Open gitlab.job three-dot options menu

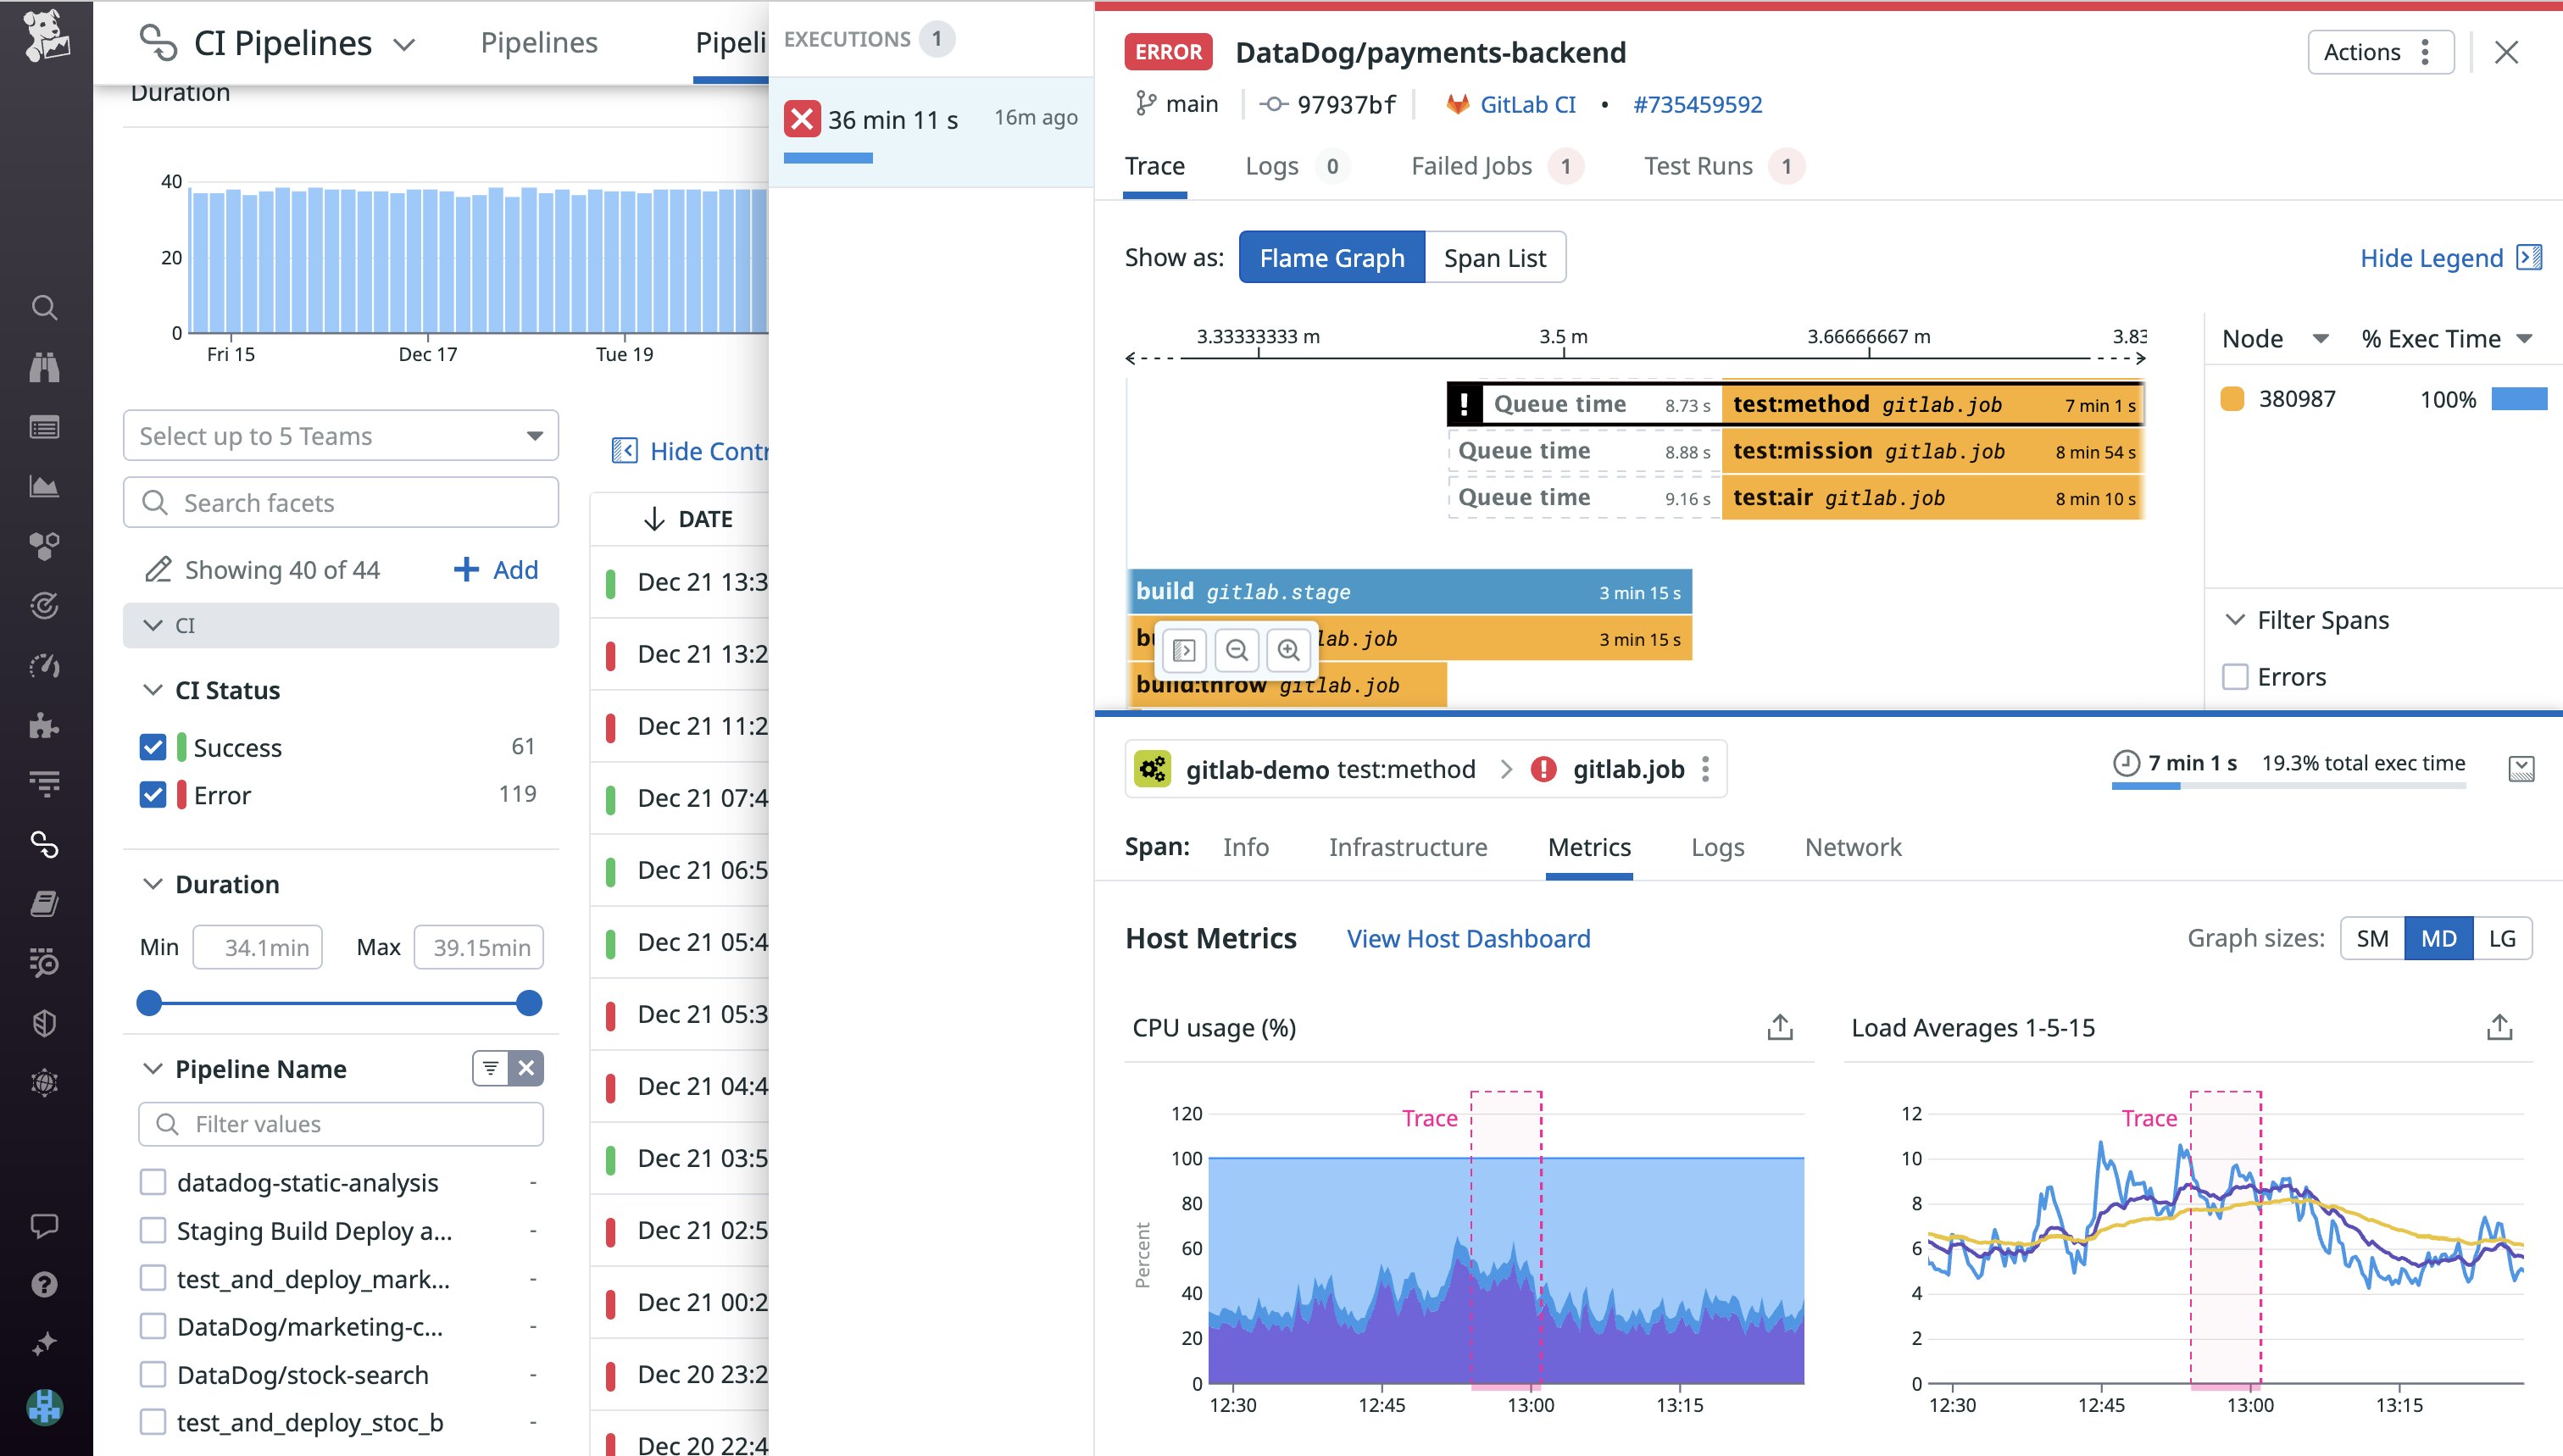coord(1706,769)
